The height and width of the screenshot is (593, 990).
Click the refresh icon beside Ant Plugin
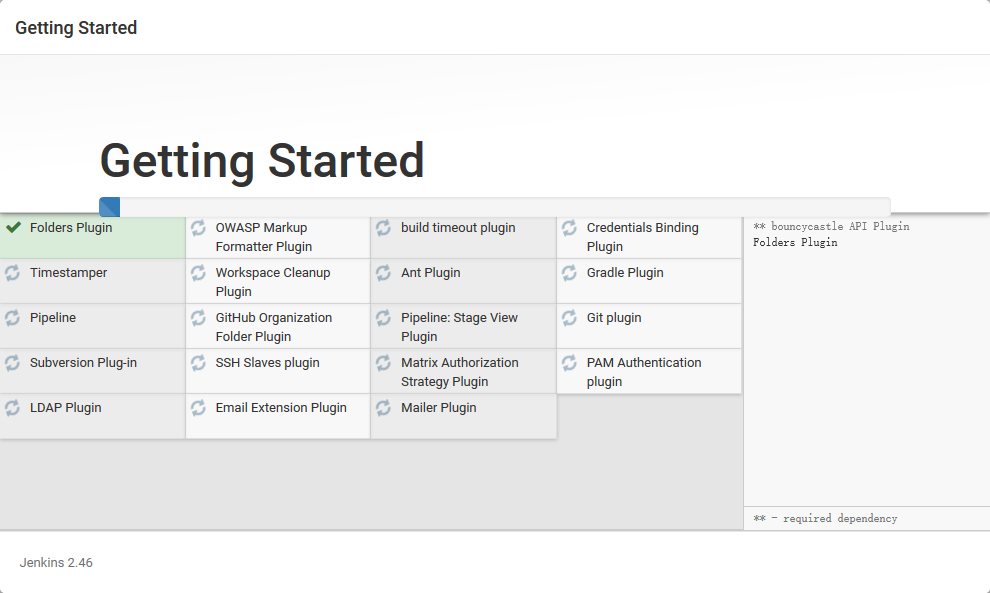(x=384, y=273)
